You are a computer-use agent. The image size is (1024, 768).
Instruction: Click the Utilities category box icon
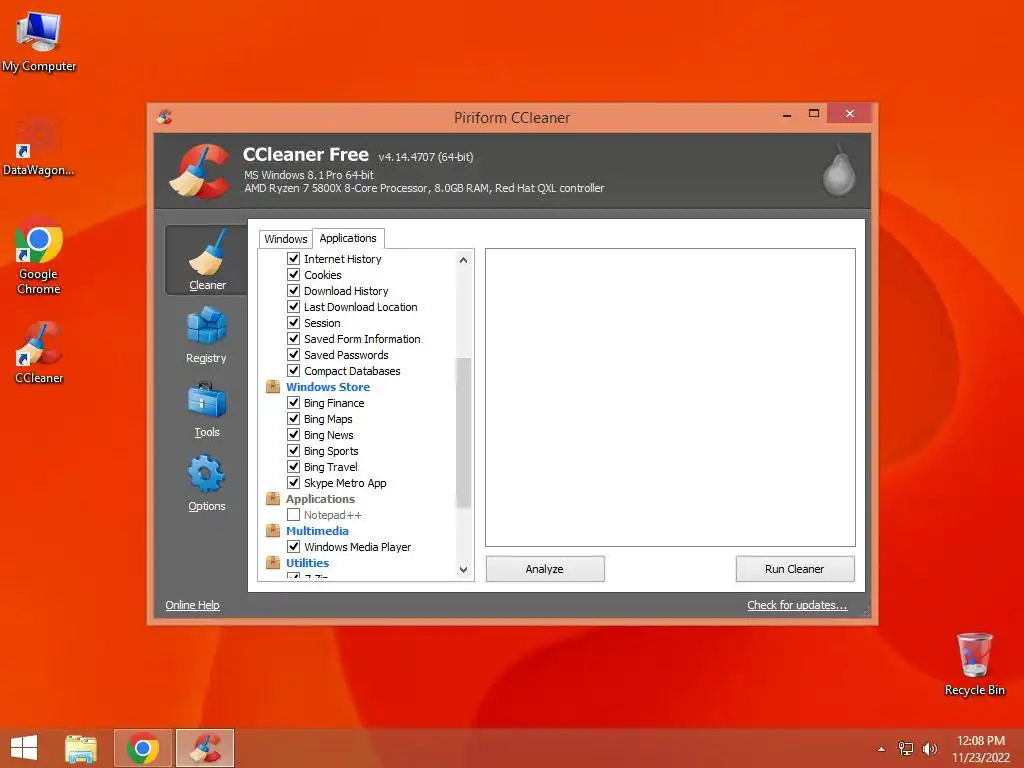pos(273,563)
